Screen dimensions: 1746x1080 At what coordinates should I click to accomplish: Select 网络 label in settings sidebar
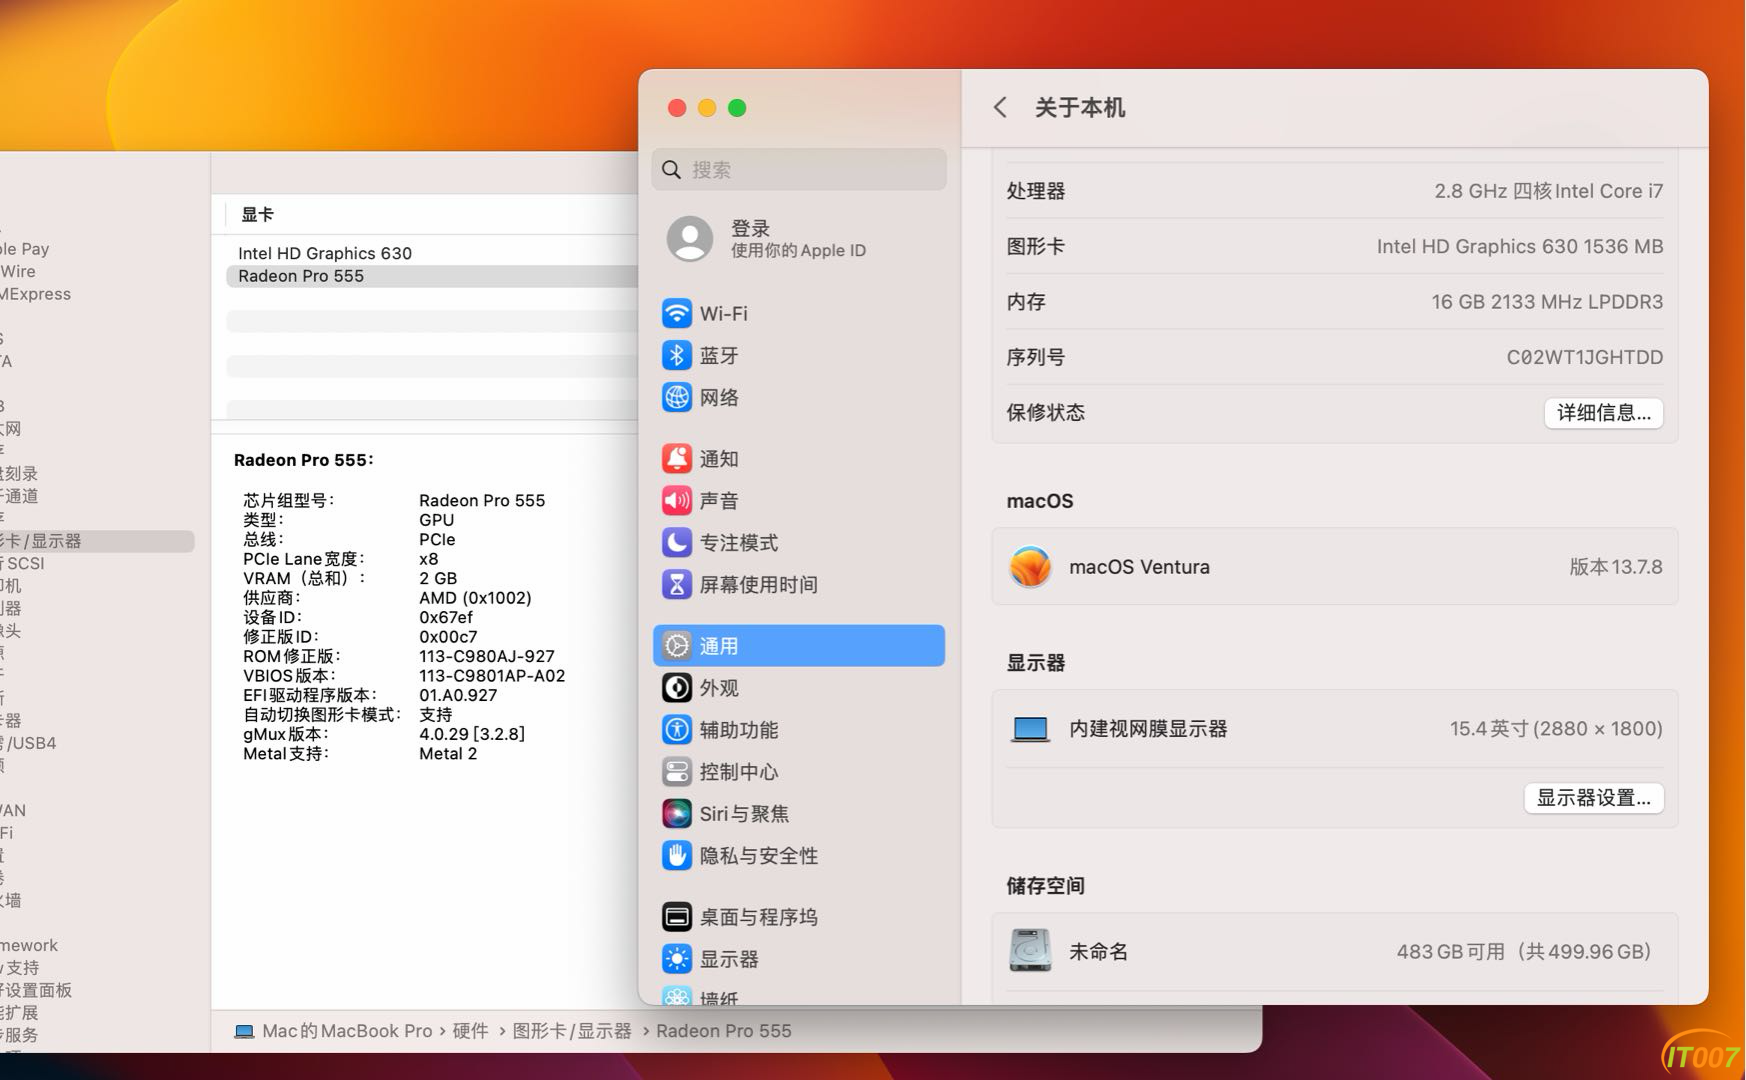point(719,397)
